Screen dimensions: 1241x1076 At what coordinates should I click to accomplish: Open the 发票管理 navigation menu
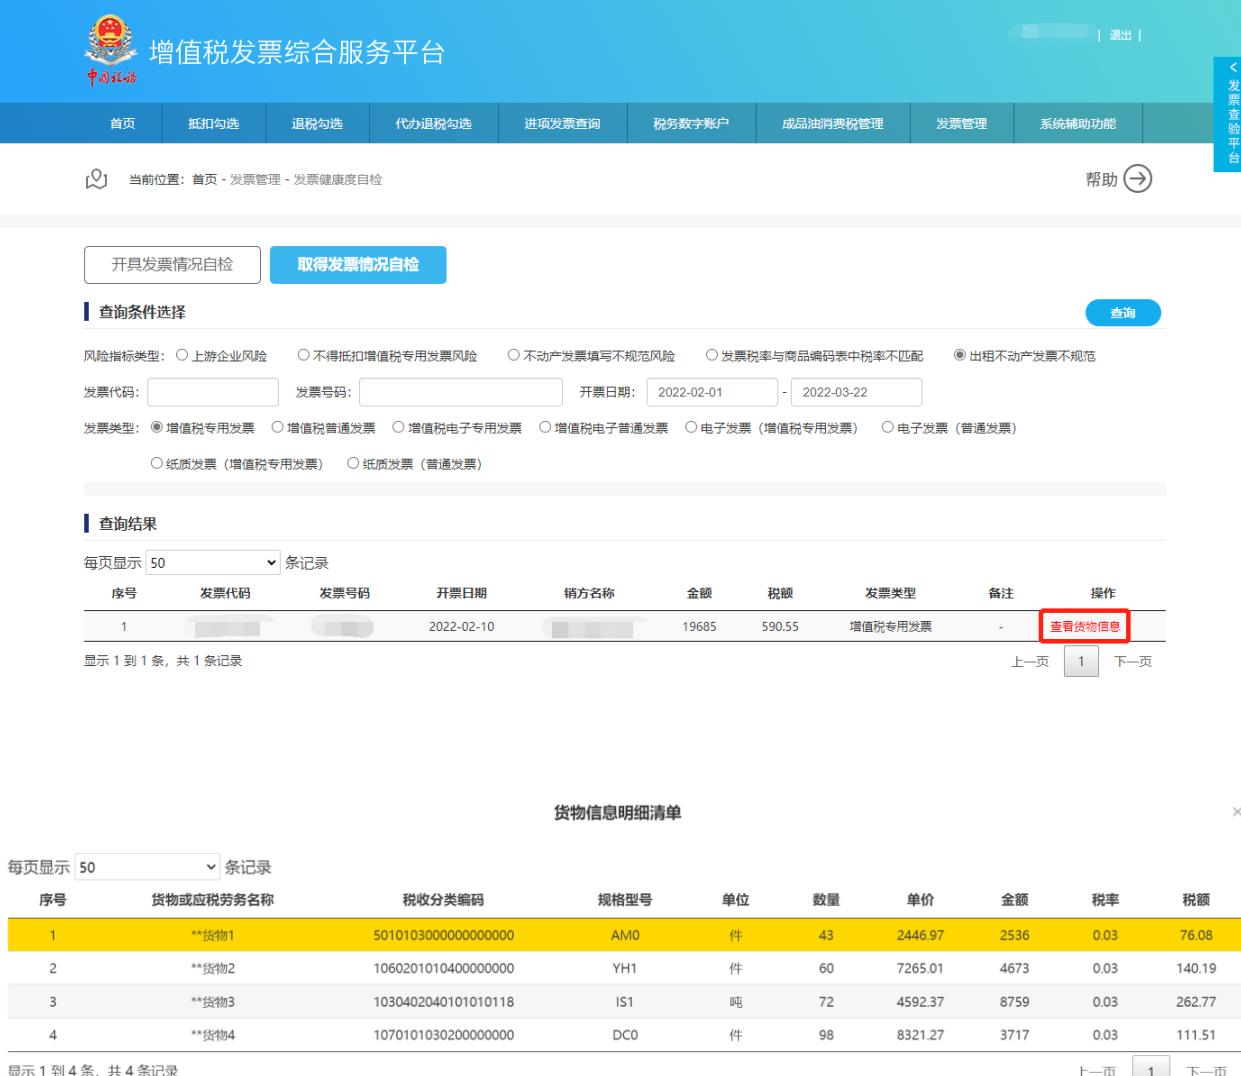point(961,123)
